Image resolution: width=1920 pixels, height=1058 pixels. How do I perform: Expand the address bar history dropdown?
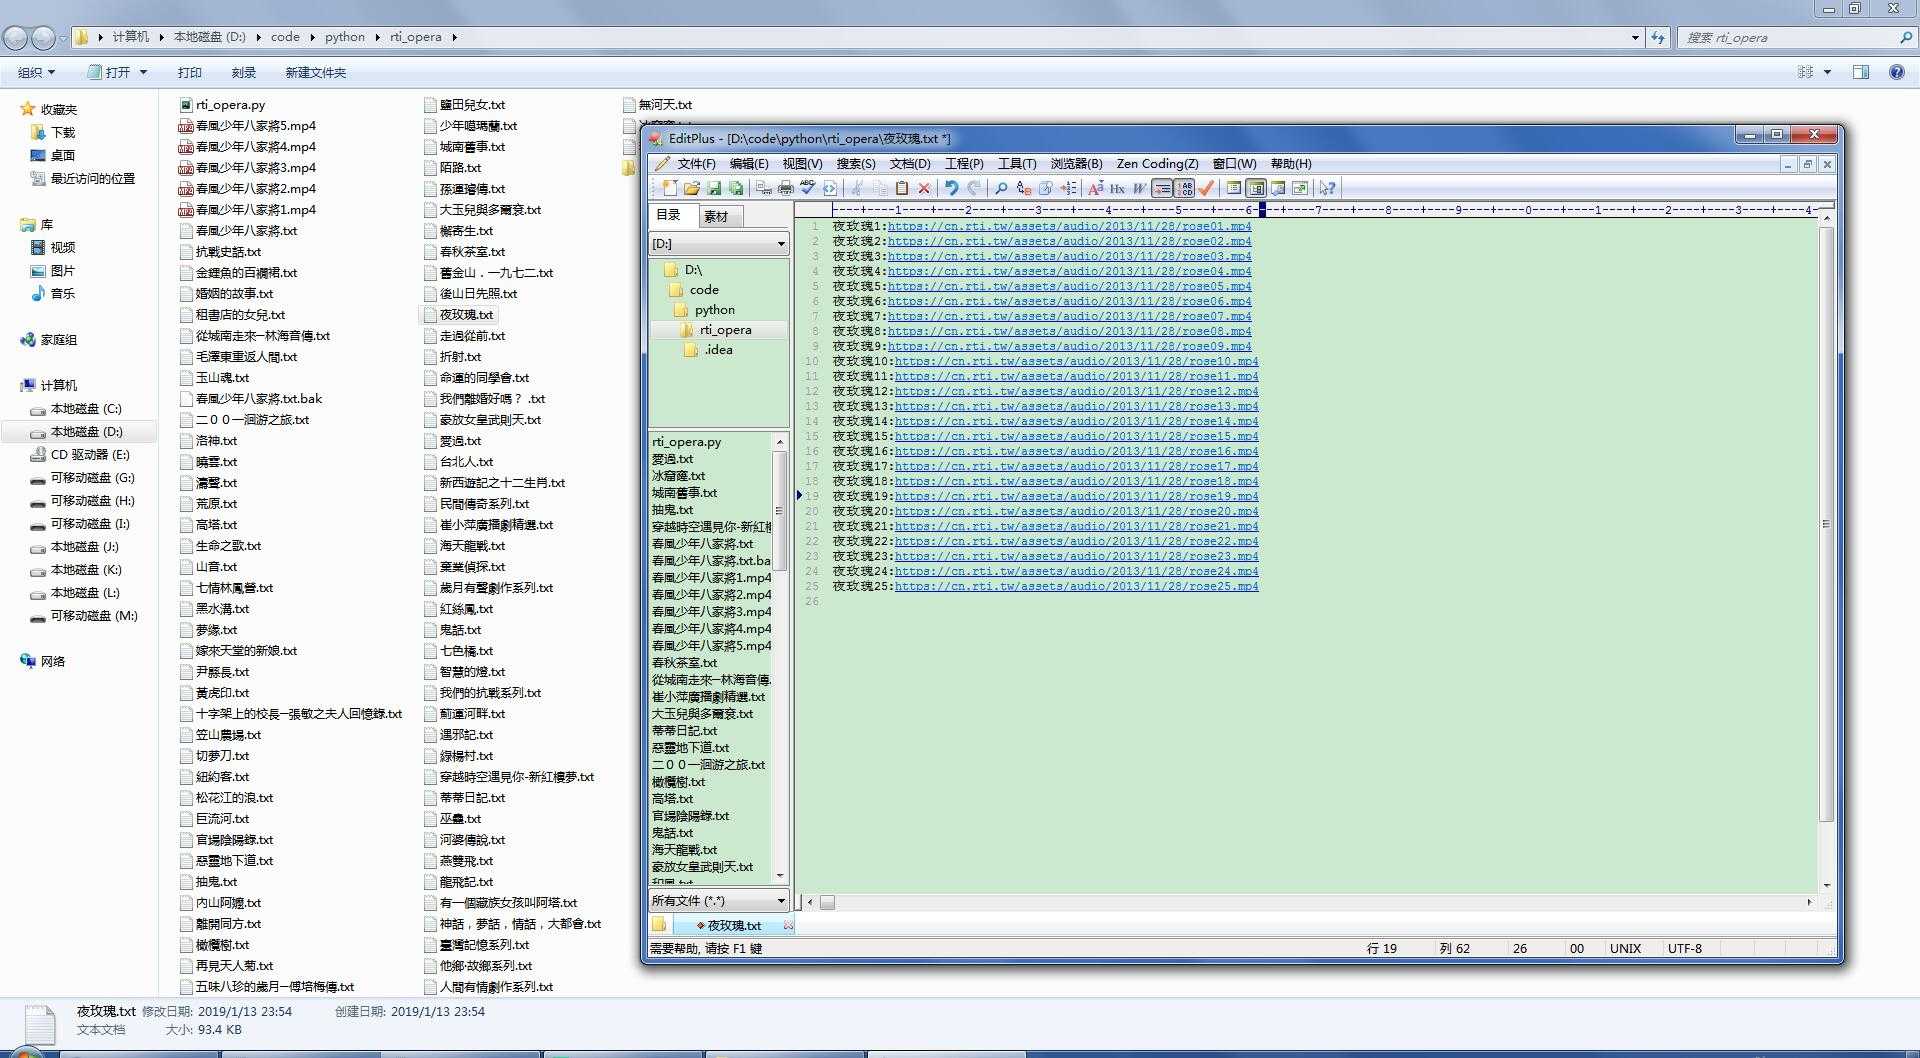click(x=1635, y=38)
